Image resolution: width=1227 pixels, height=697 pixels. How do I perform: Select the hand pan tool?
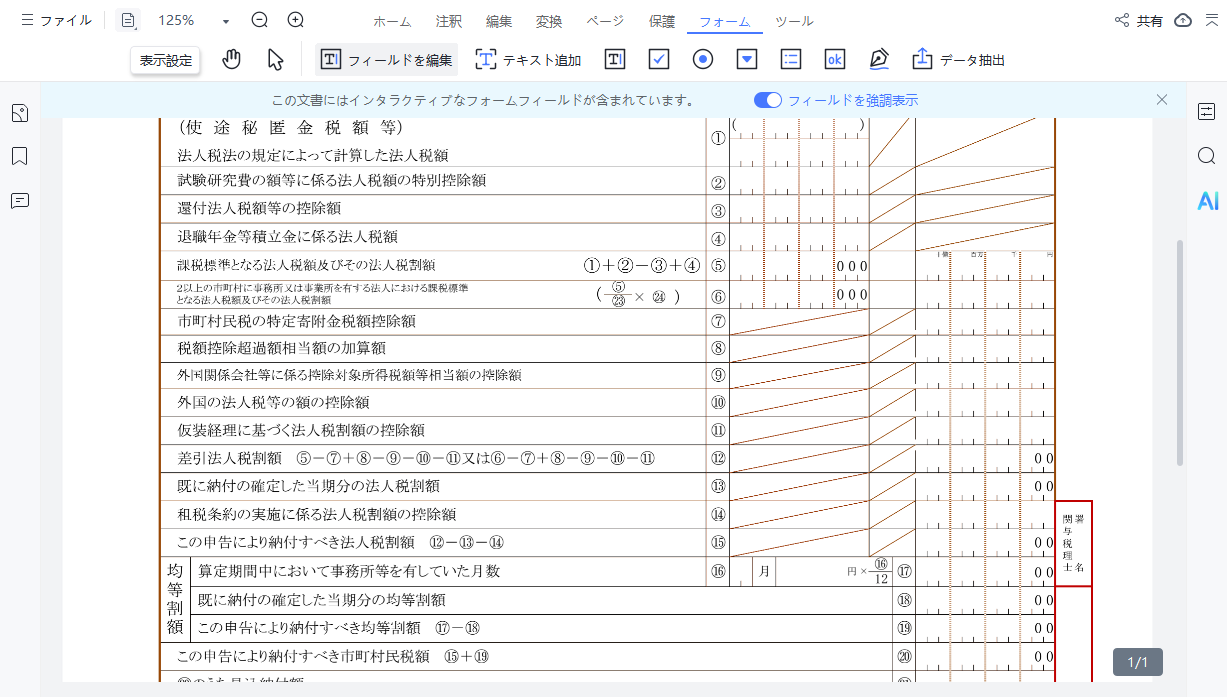[x=232, y=60]
